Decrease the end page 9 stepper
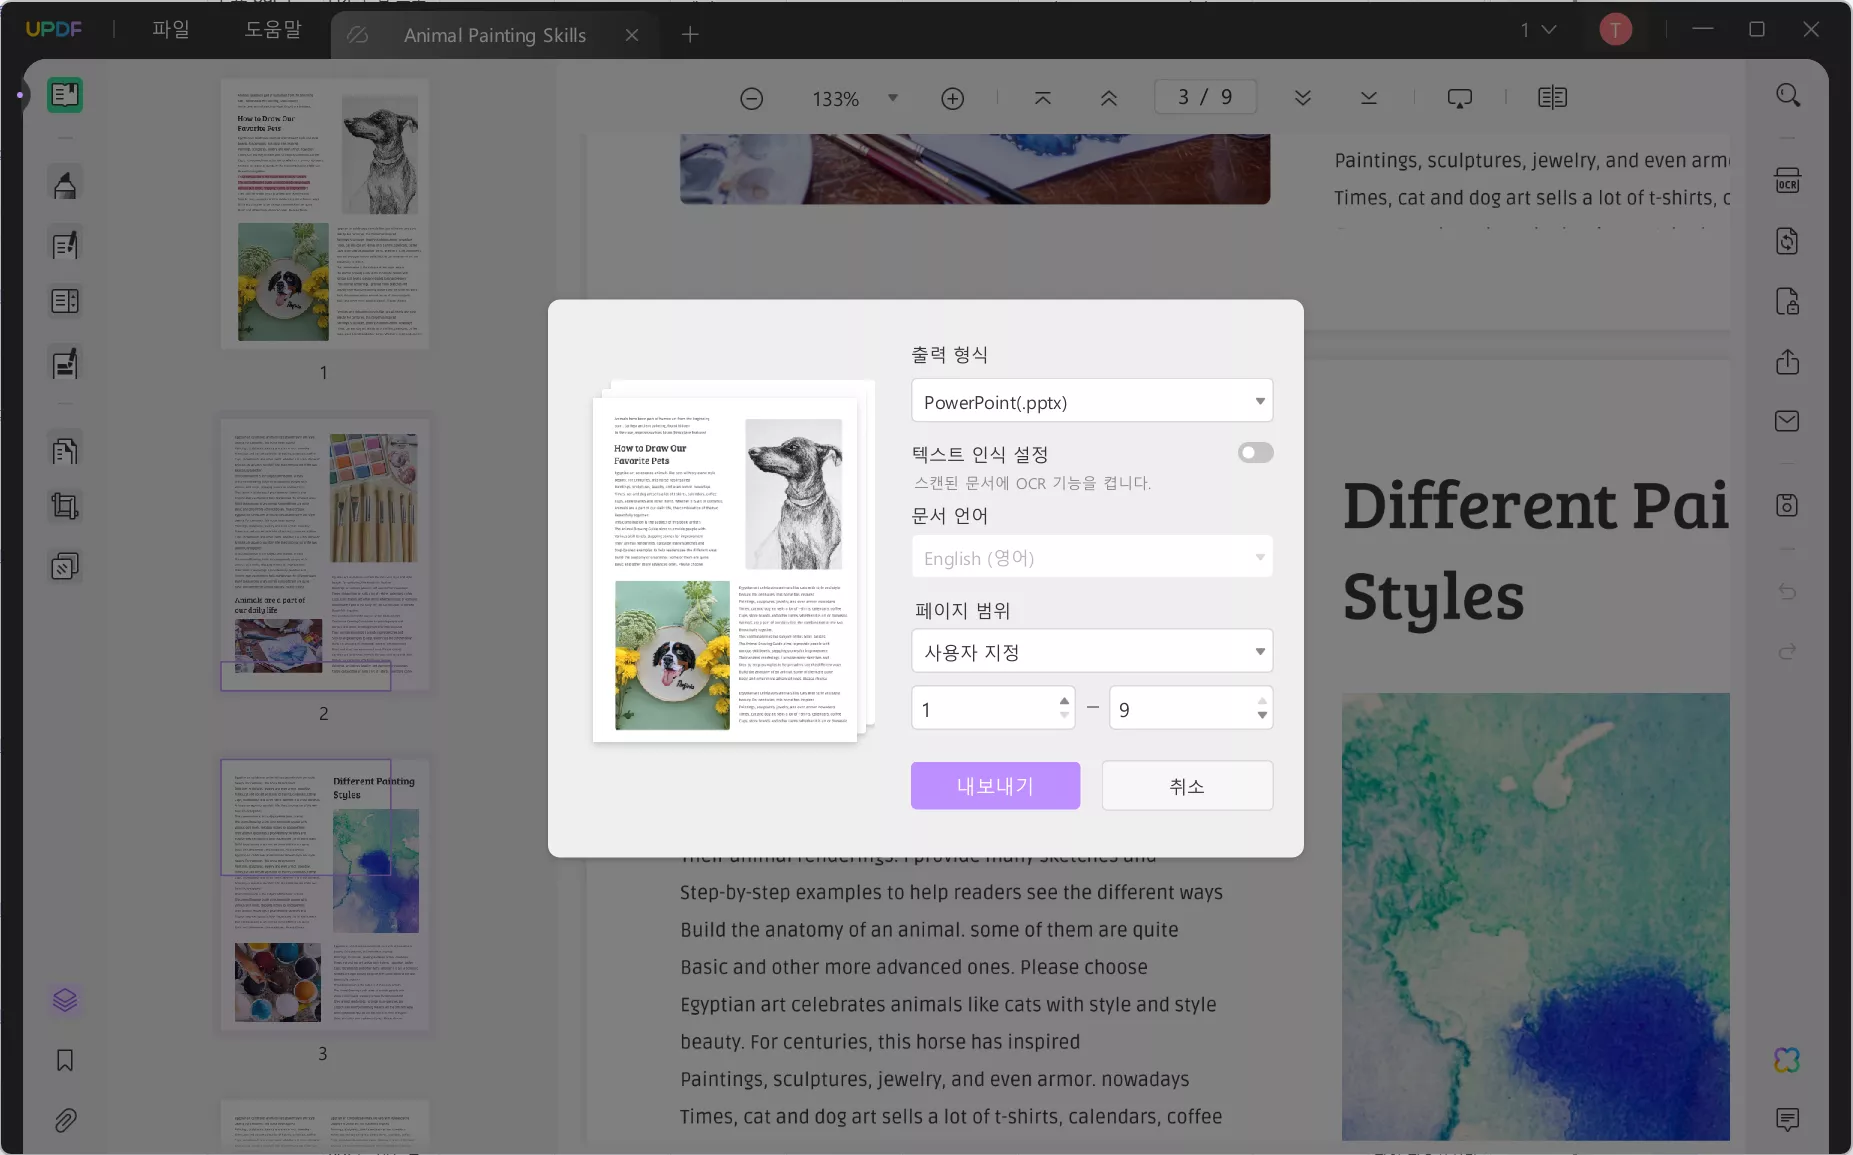The image size is (1853, 1155). pos(1262,715)
